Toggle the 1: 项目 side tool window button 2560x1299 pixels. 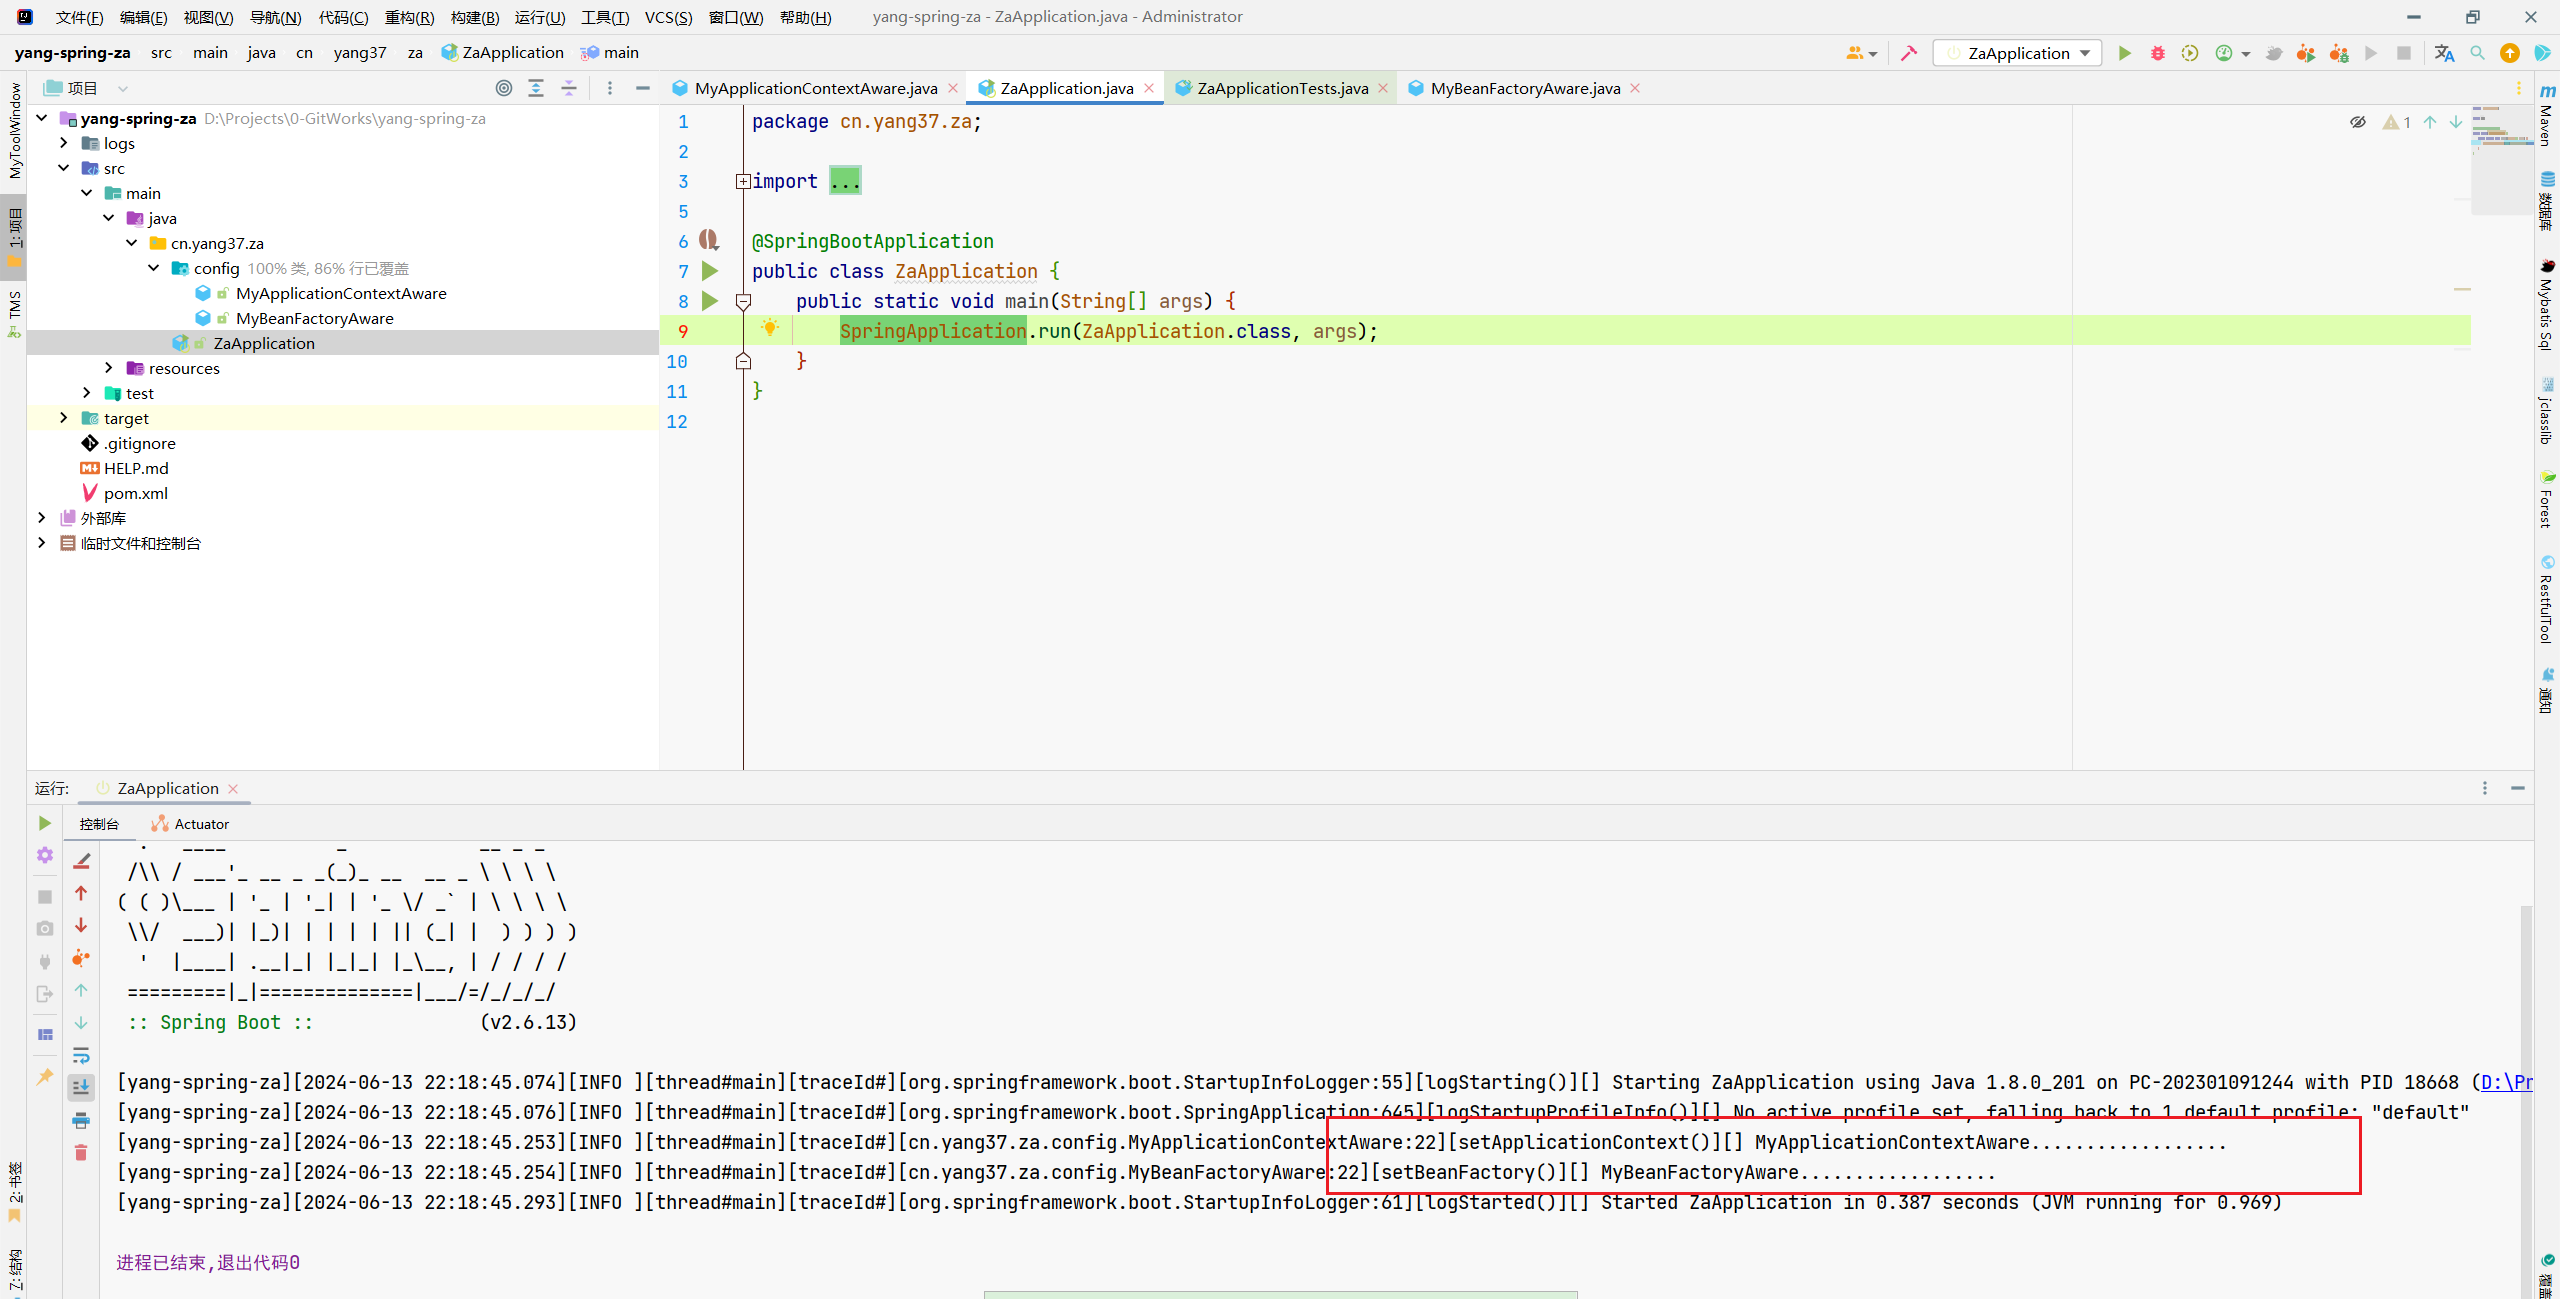click(14, 237)
